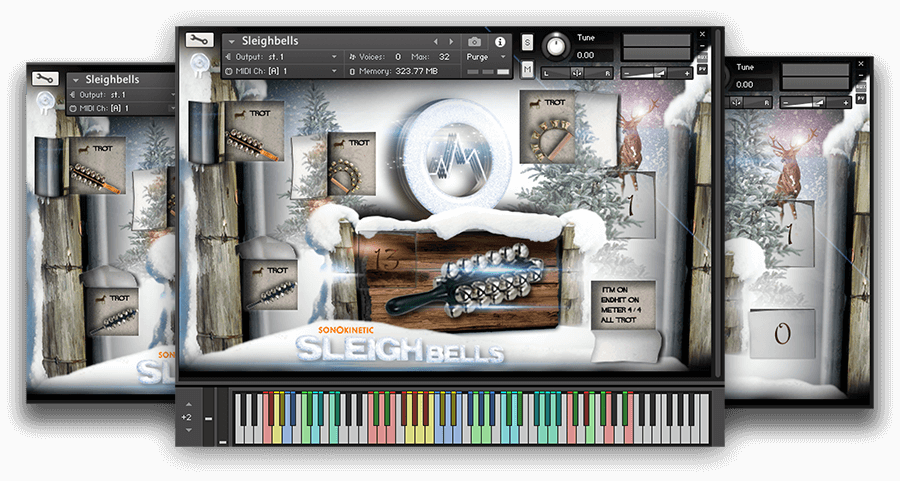Take a snapshot with the camera icon

[474, 42]
